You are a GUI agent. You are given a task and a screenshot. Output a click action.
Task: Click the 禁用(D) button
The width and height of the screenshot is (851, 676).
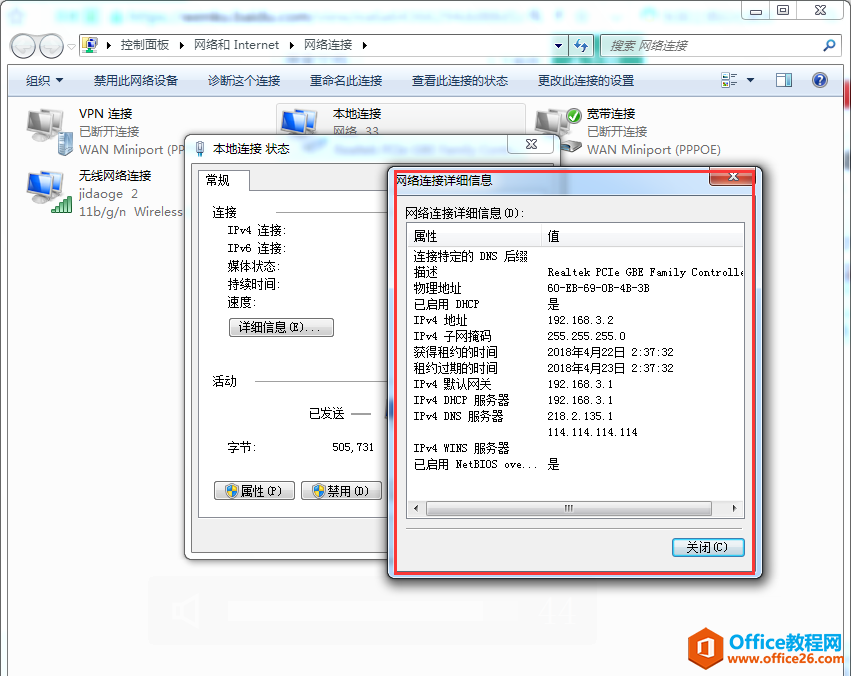341,490
